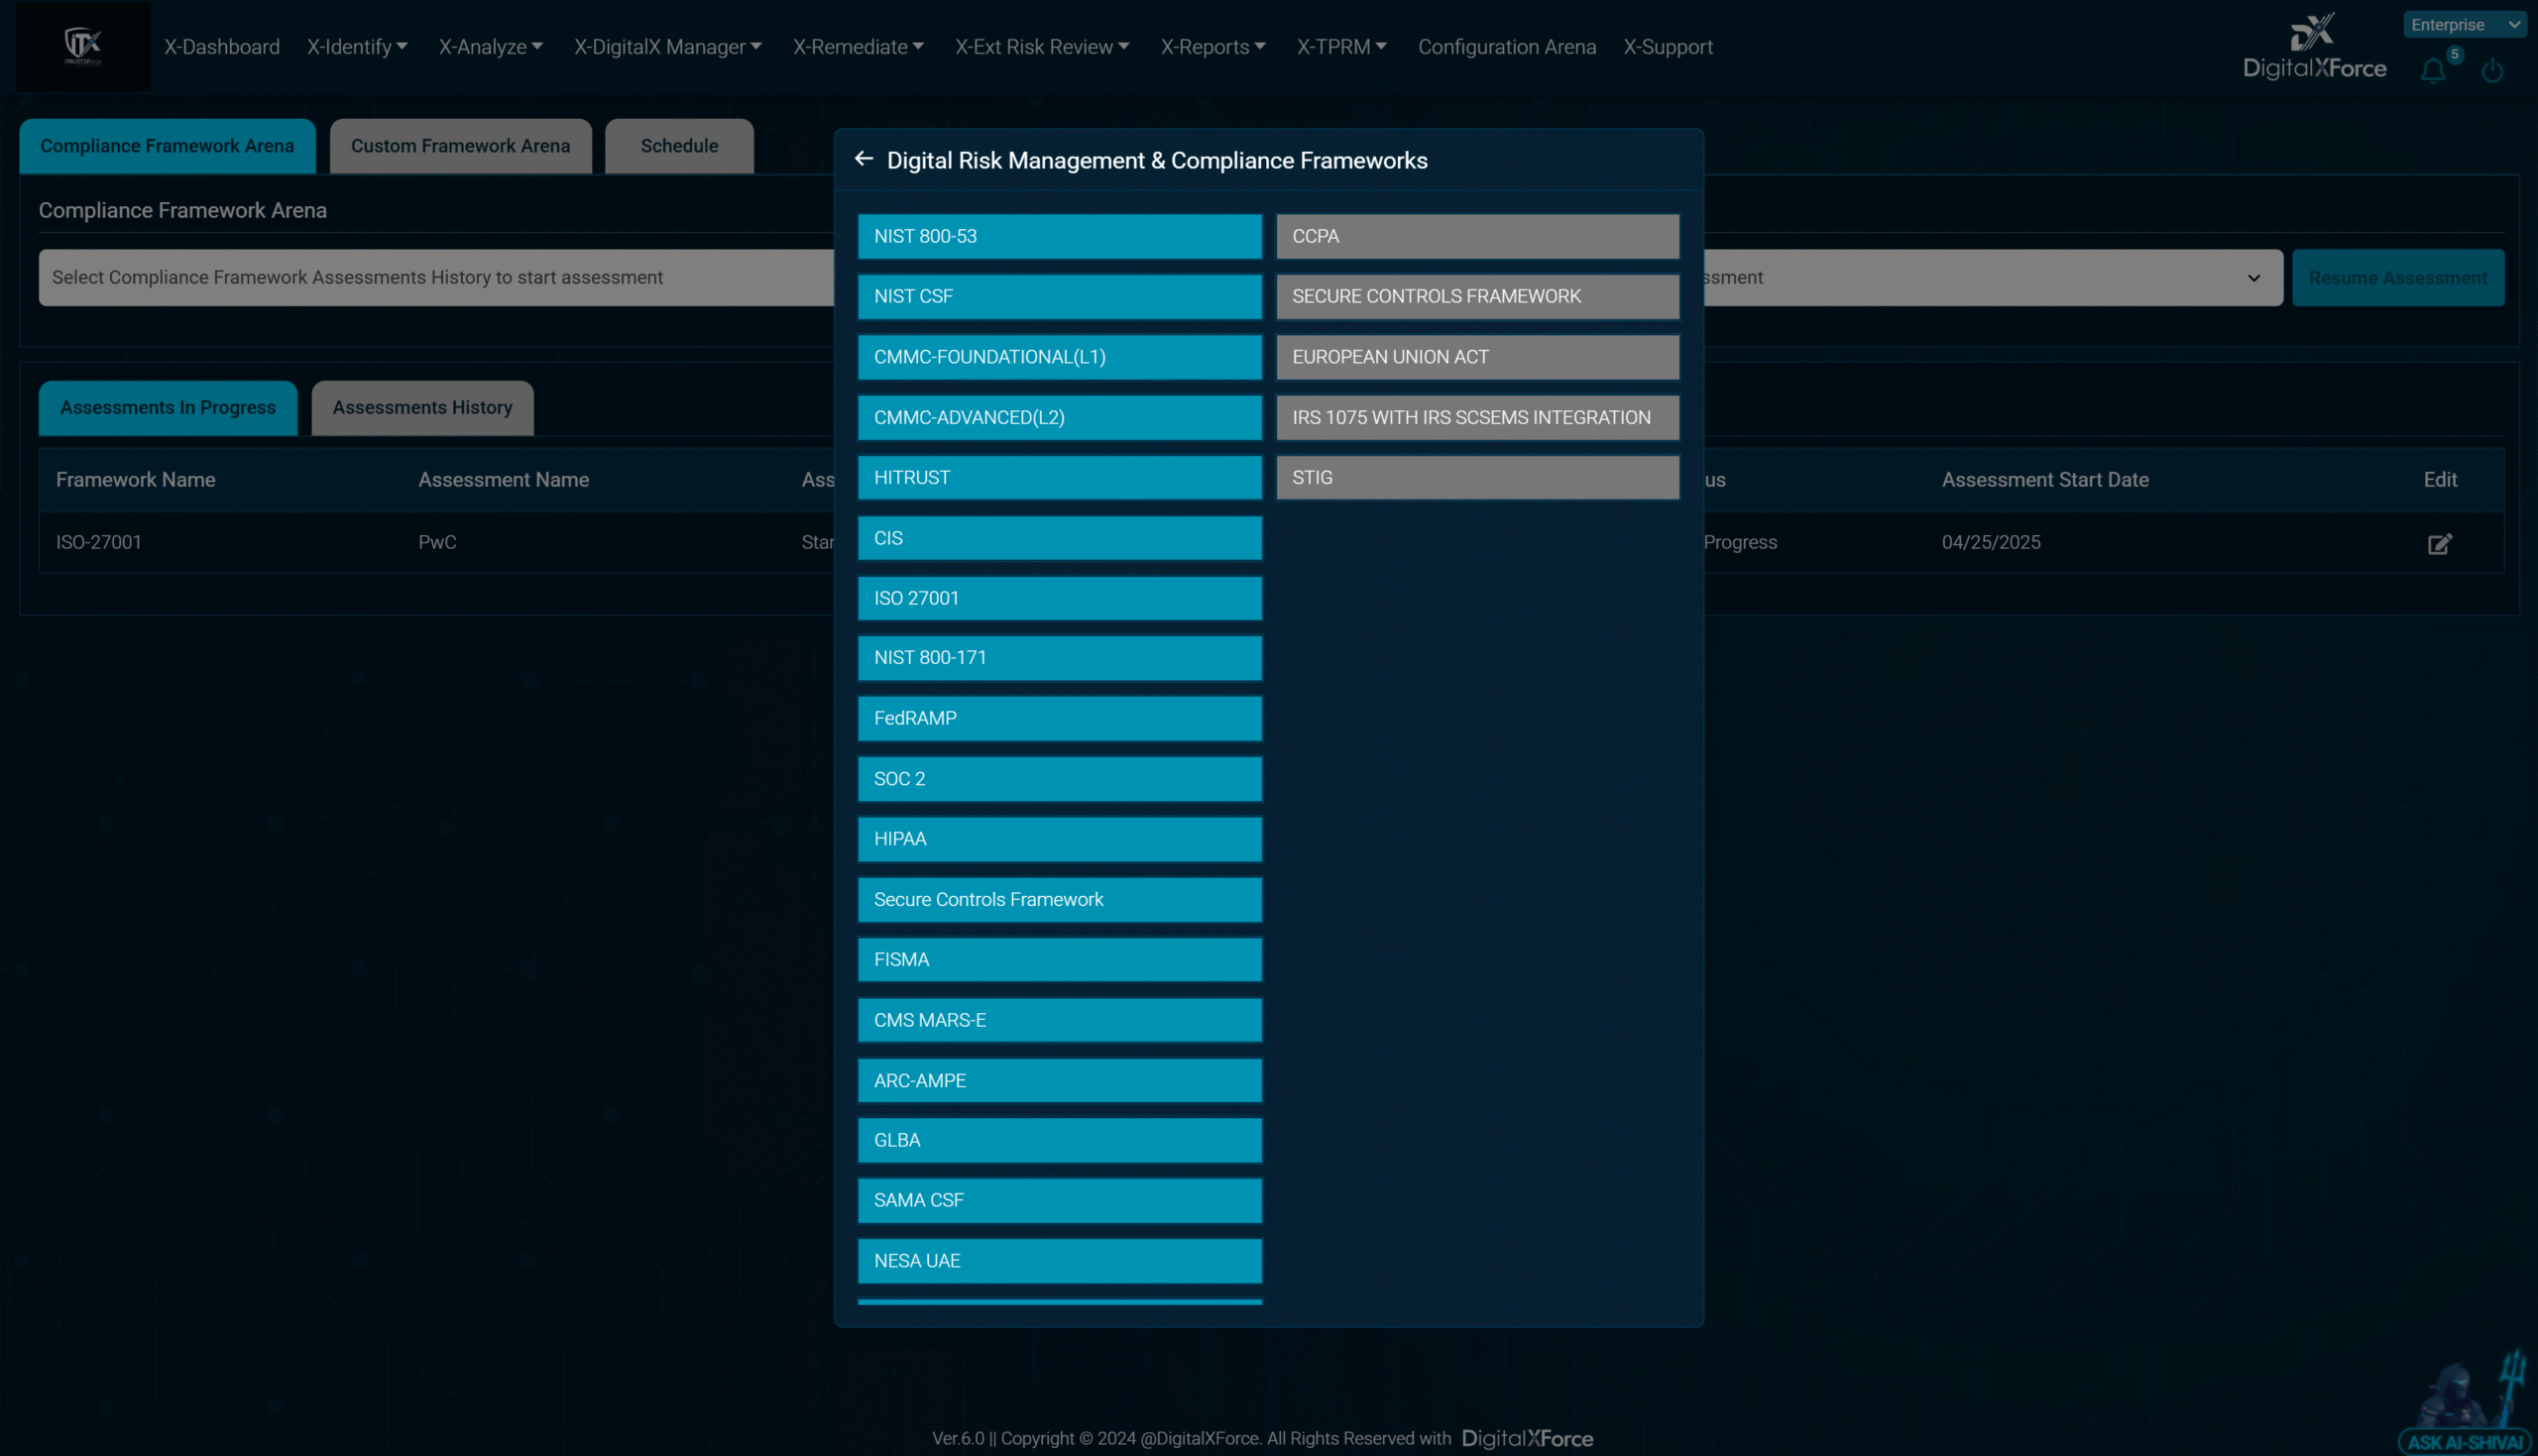This screenshot has width=2538, height=1456.
Task: Open the Ask AI-Shiva assistant
Action: [x=2467, y=1404]
